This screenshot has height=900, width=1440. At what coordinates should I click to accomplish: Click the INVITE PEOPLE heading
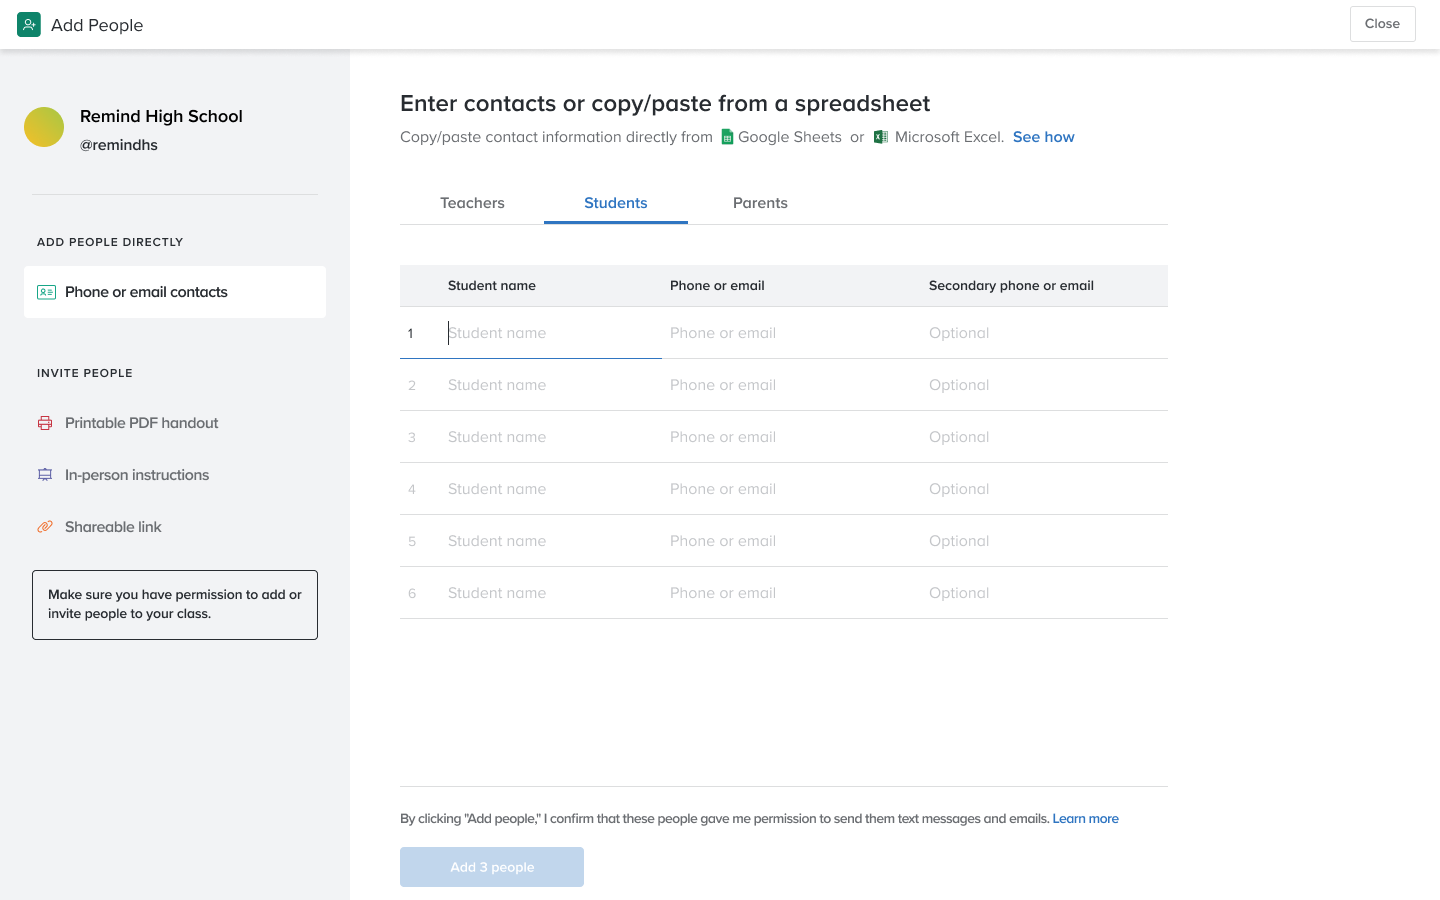(x=85, y=373)
